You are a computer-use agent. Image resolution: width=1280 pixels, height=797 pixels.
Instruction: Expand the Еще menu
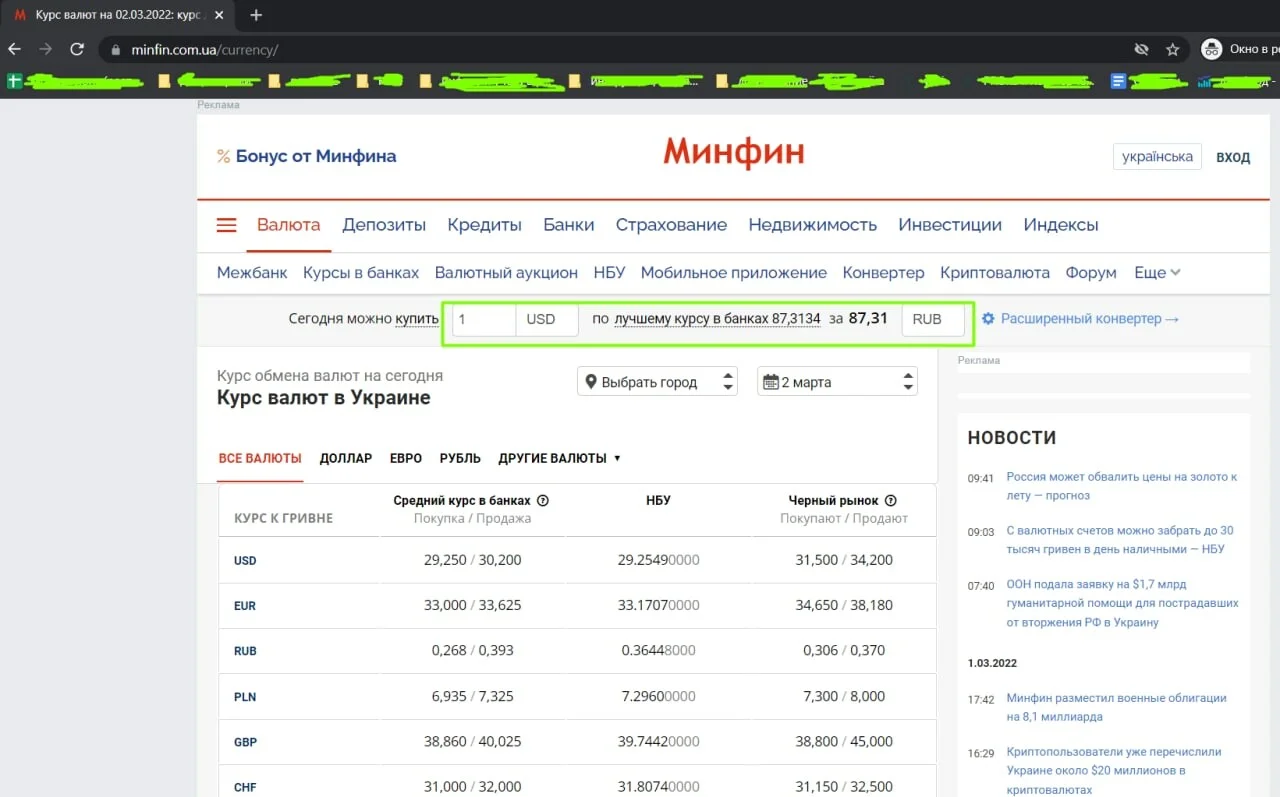click(1157, 273)
